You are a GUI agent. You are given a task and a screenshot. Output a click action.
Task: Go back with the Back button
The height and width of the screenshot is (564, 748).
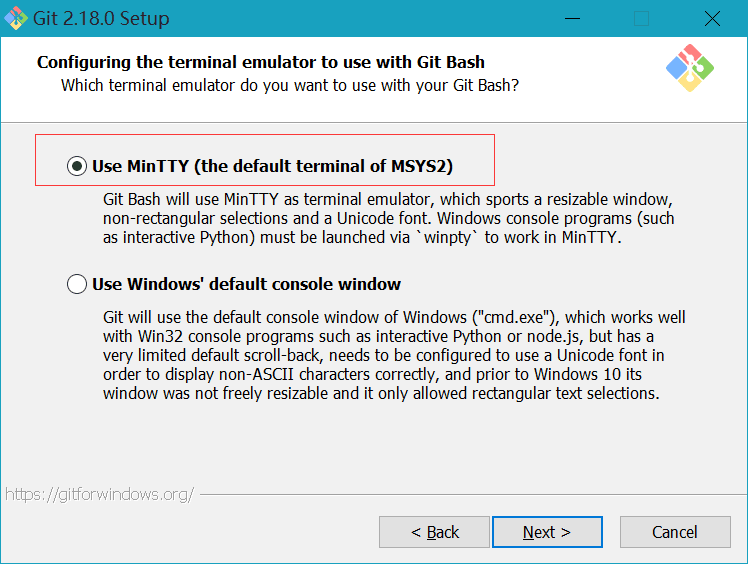[435, 532]
